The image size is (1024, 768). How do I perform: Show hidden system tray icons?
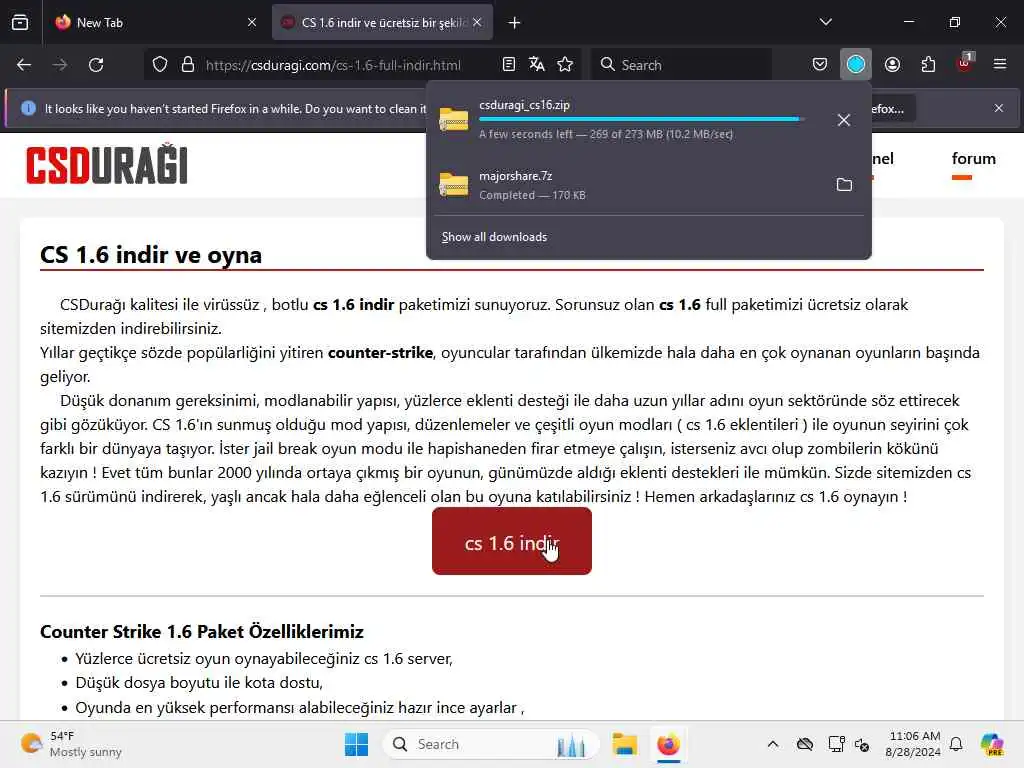773,744
